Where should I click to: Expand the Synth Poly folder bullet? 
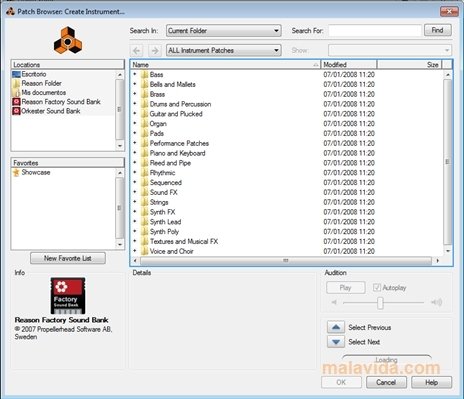(135, 231)
